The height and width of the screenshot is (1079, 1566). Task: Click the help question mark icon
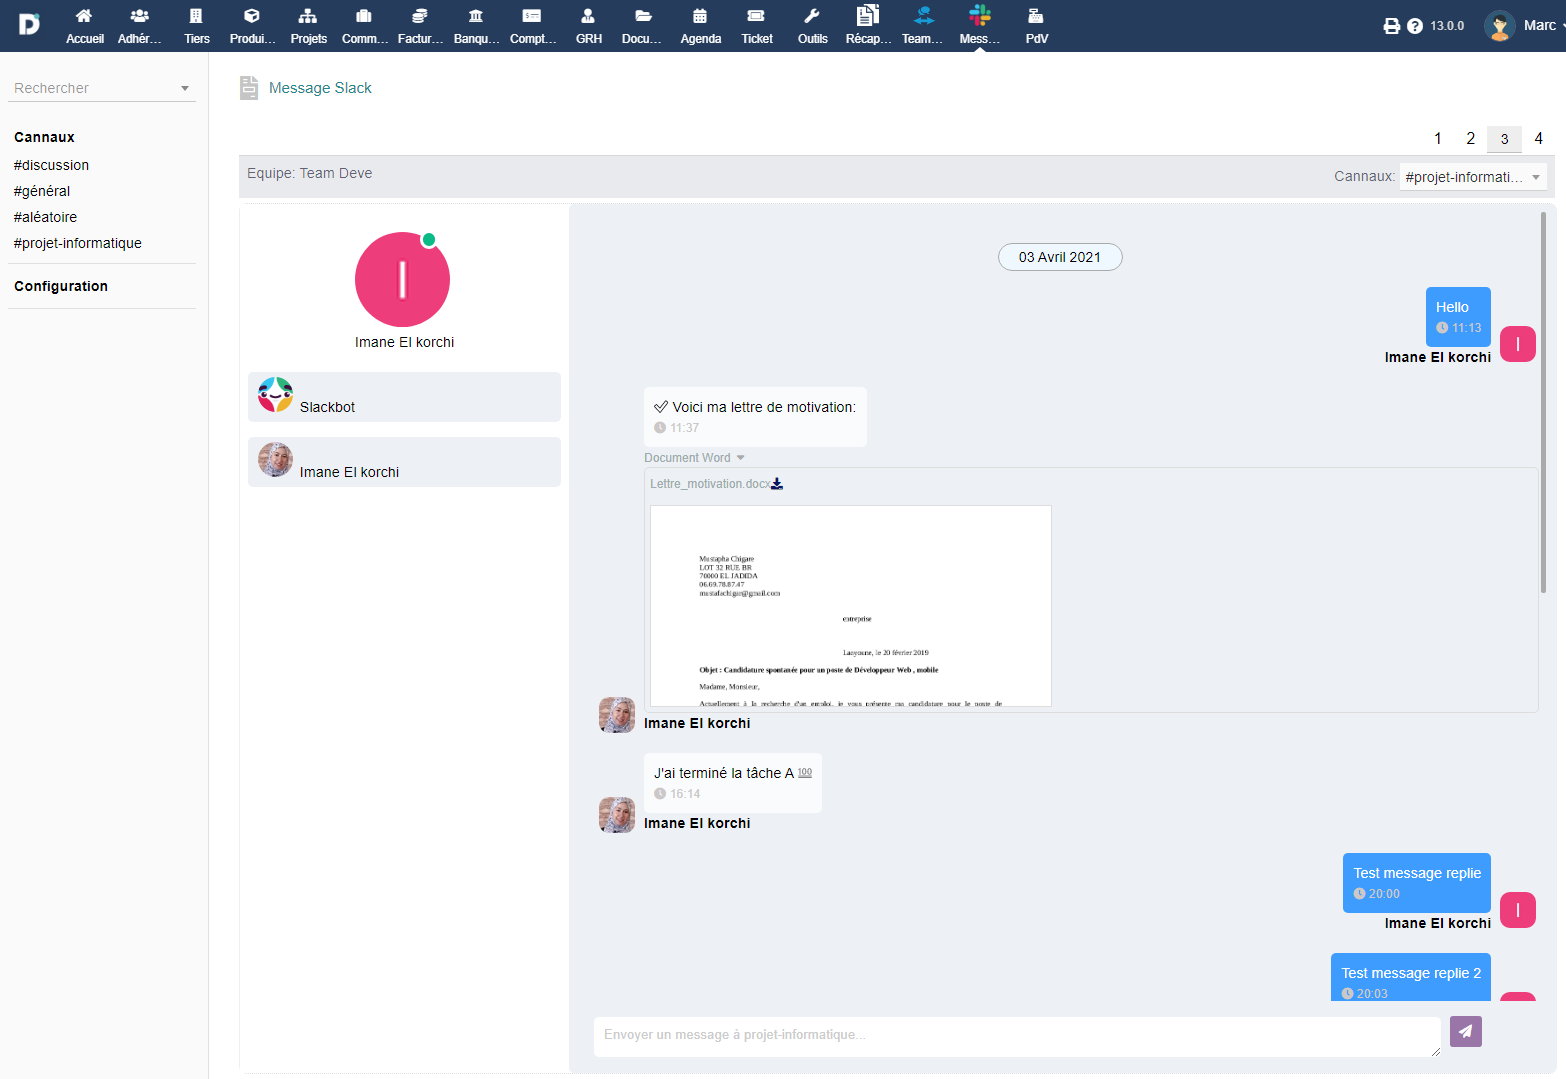coord(1415,26)
